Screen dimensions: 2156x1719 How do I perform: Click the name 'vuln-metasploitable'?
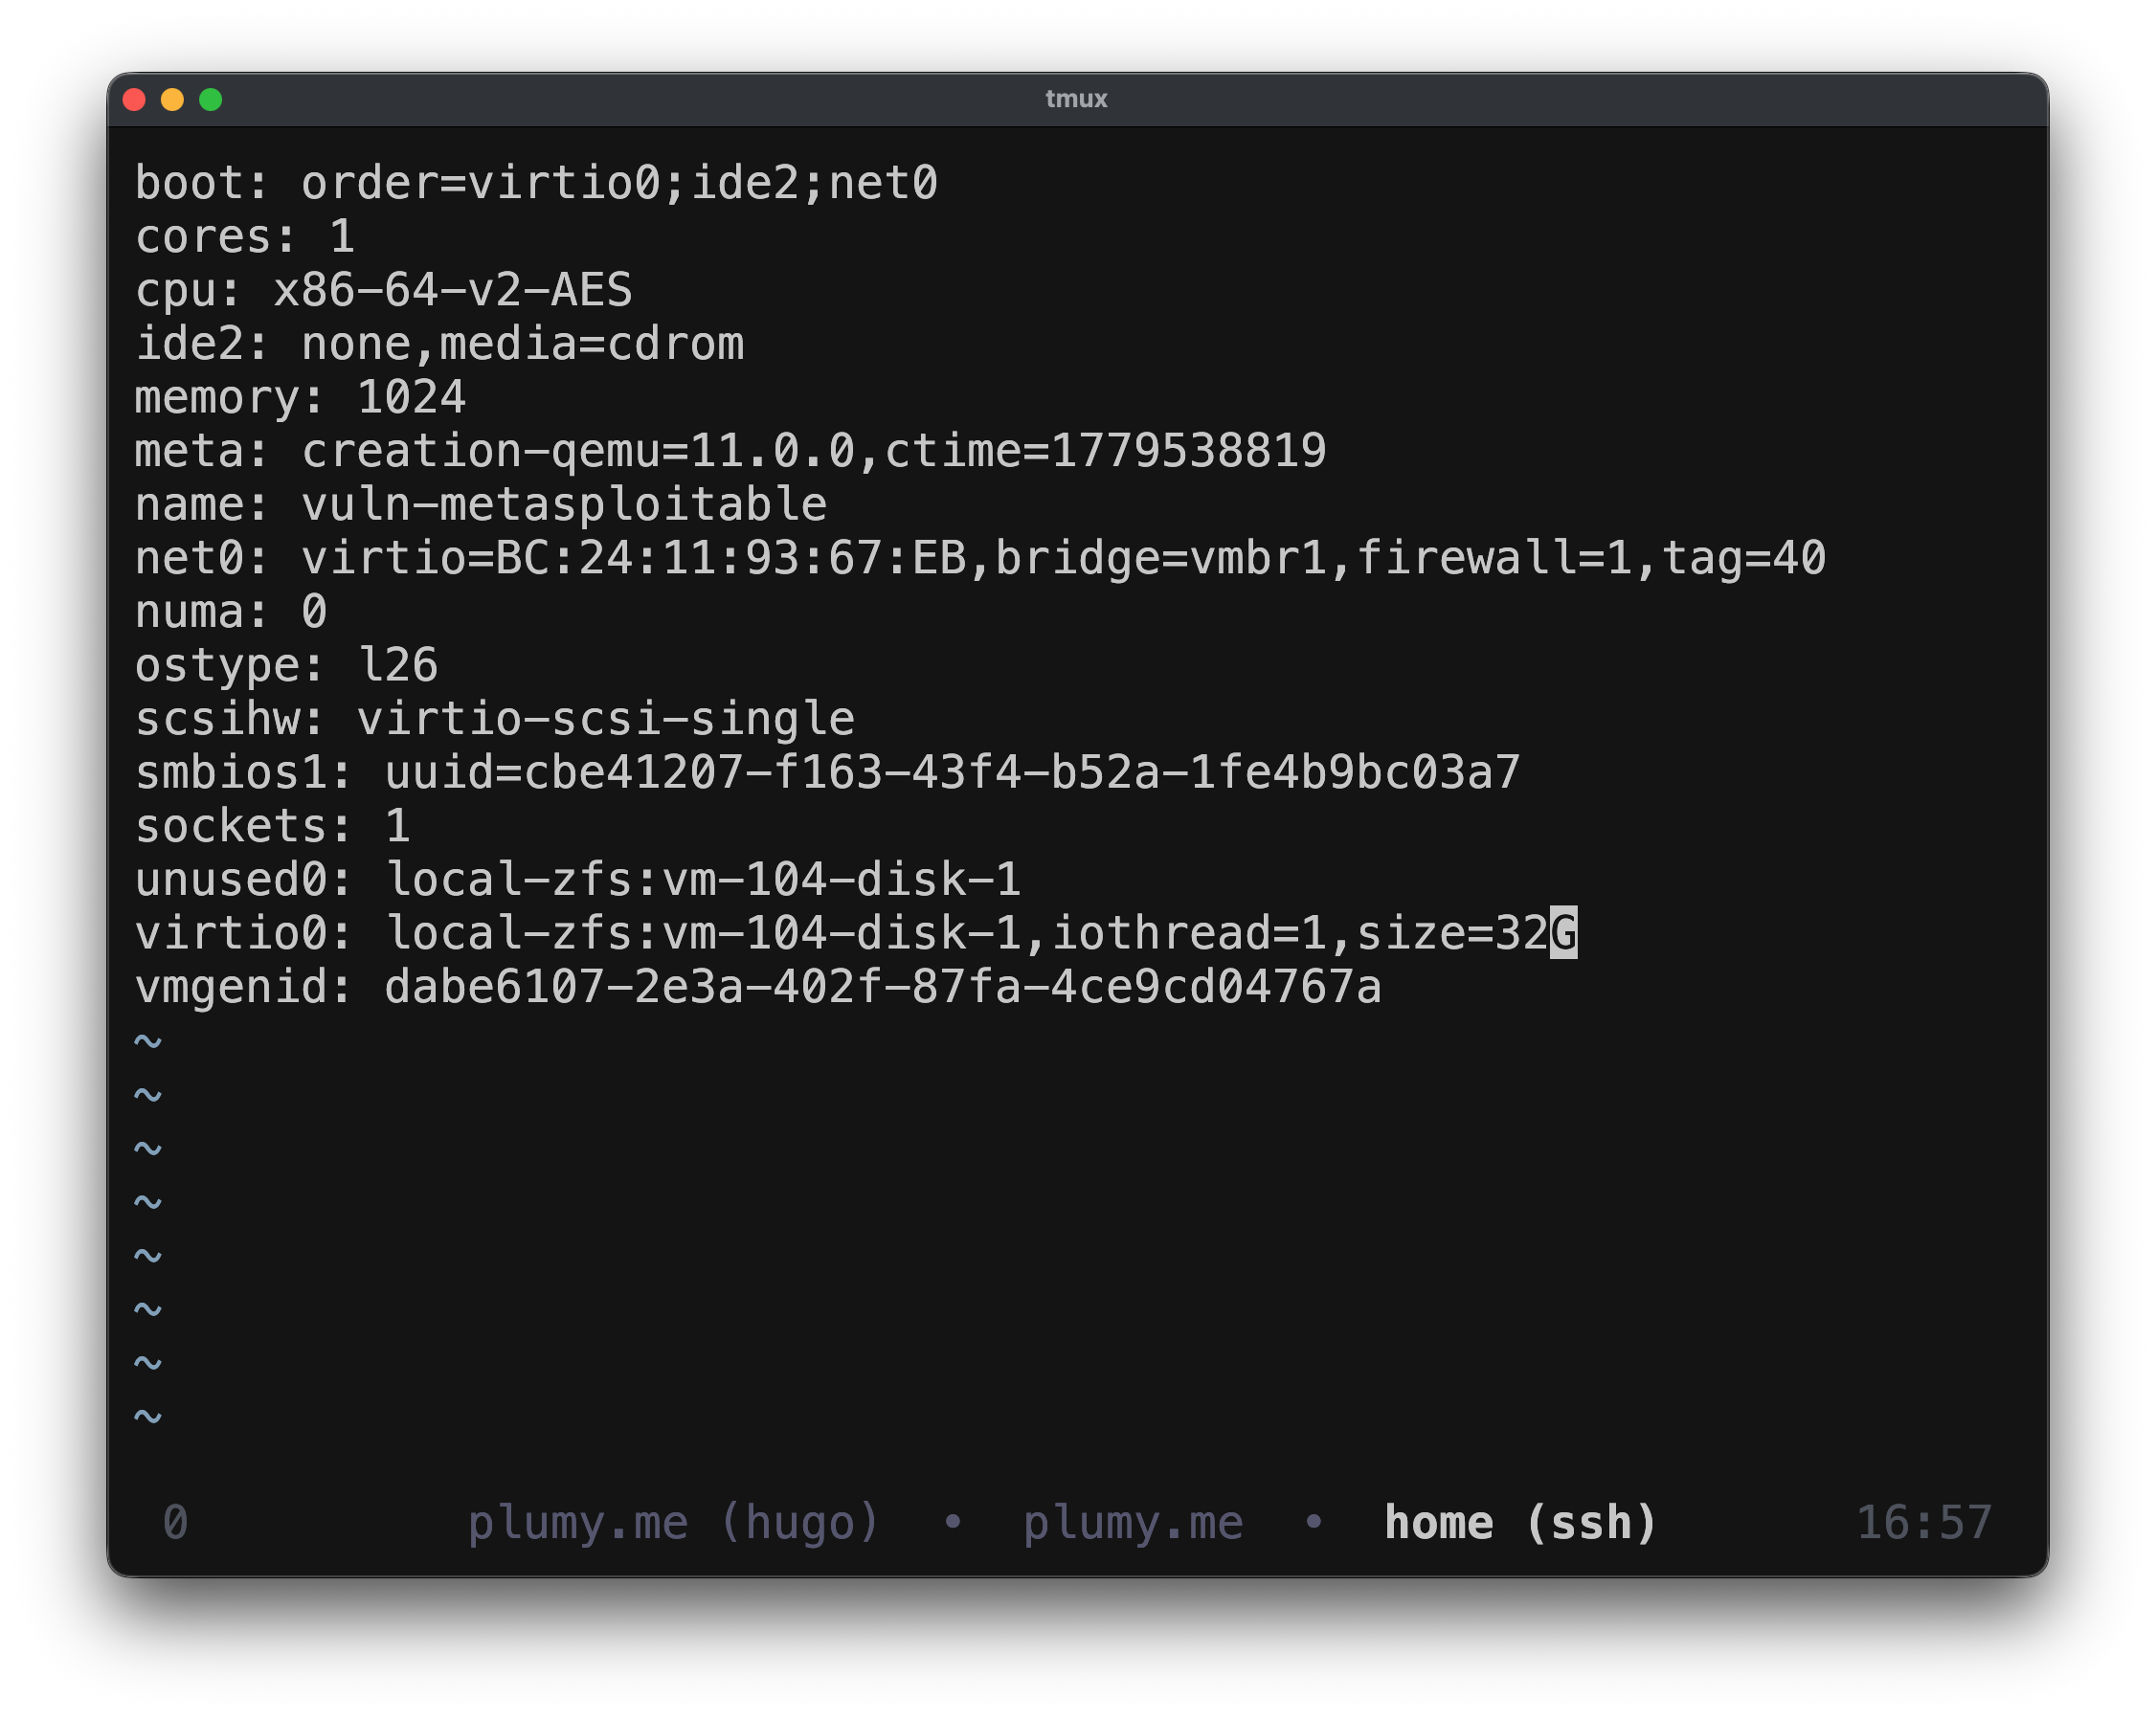click(x=564, y=505)
